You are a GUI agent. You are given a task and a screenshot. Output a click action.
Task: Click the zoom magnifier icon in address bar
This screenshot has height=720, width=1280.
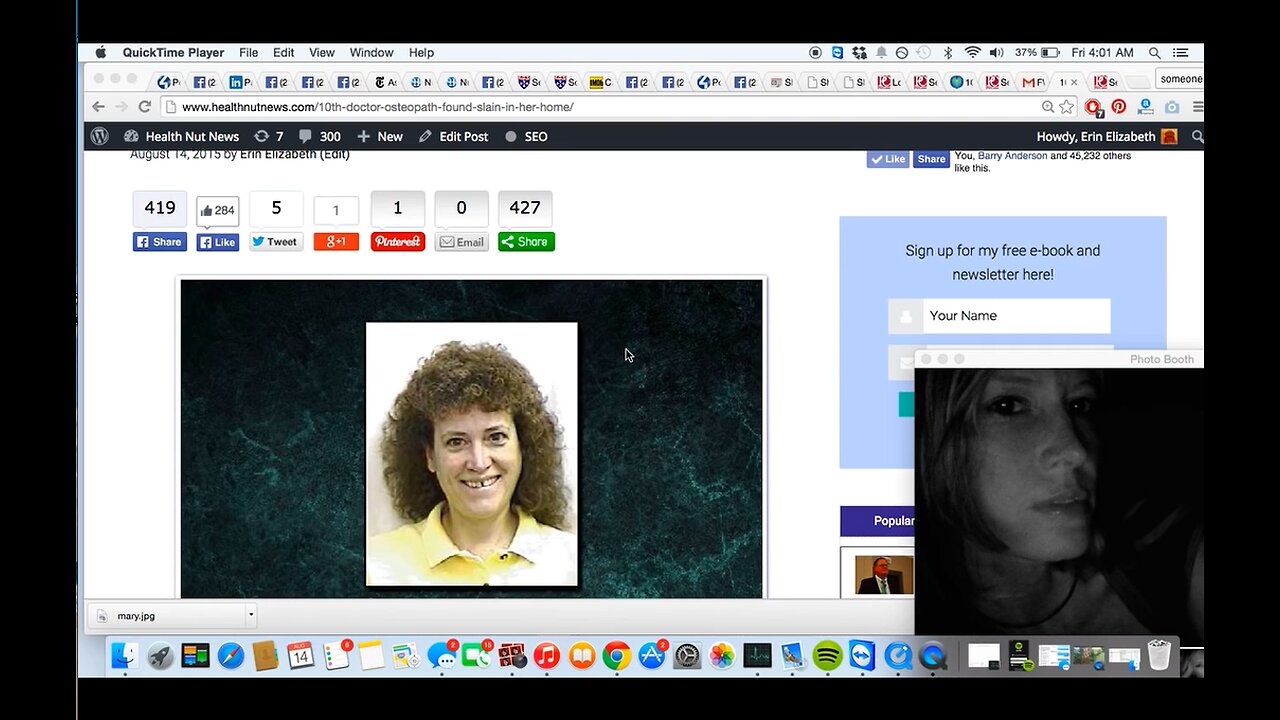pos(1047,107)
